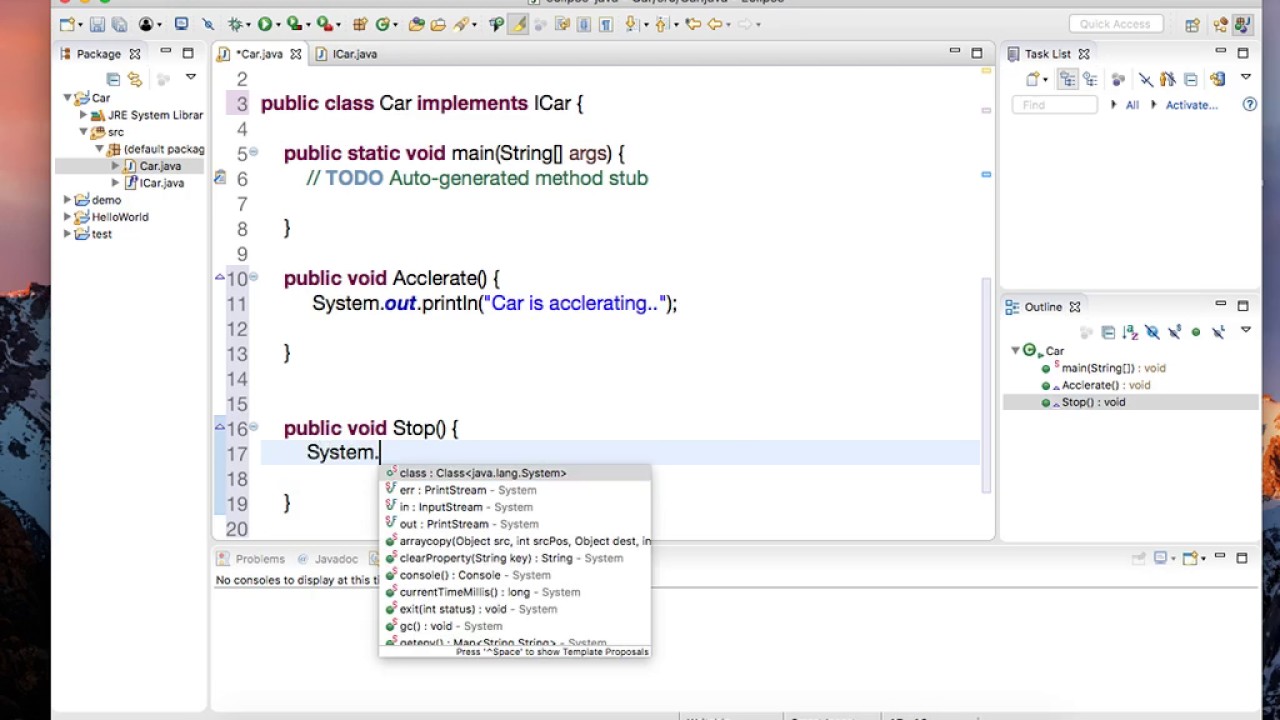Select Accelerate() : void in Outline

coord(1097,385)
